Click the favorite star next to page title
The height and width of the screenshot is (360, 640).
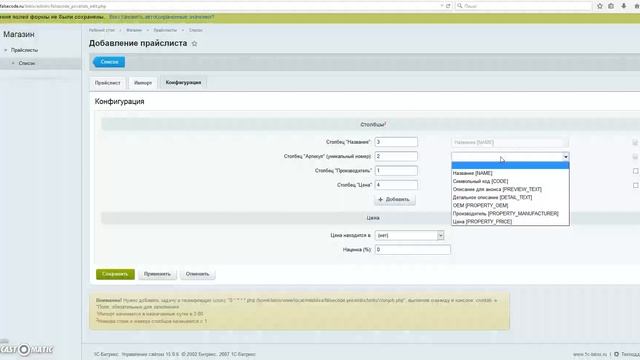(194, 44)
